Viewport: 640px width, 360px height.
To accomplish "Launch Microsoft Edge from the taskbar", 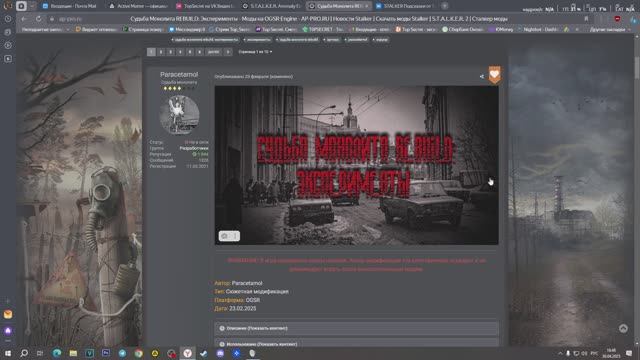I will [57, 353].
